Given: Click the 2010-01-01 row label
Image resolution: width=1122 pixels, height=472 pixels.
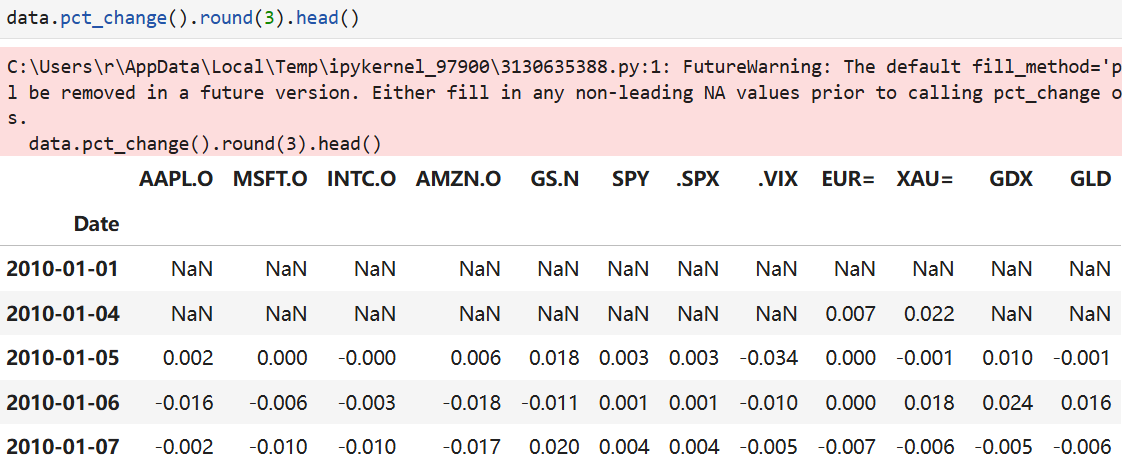Looking at the screenshot, I should click(x=62, y=269).
